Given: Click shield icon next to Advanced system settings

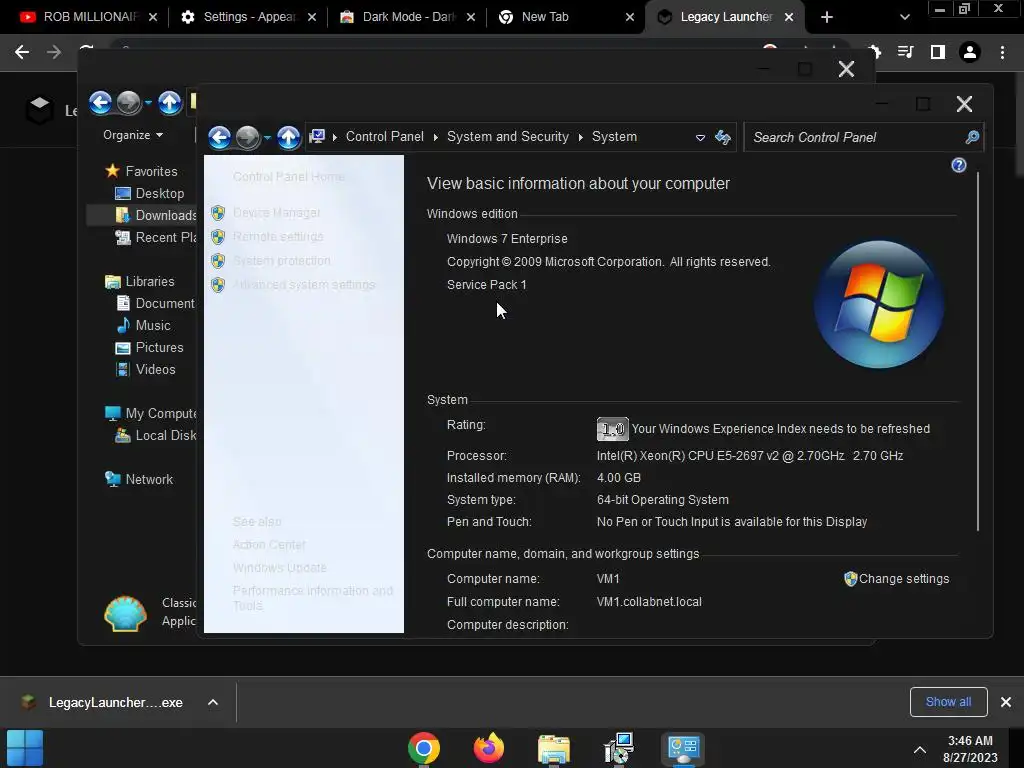Looking at the screenshot, I should tap(218, 285).
